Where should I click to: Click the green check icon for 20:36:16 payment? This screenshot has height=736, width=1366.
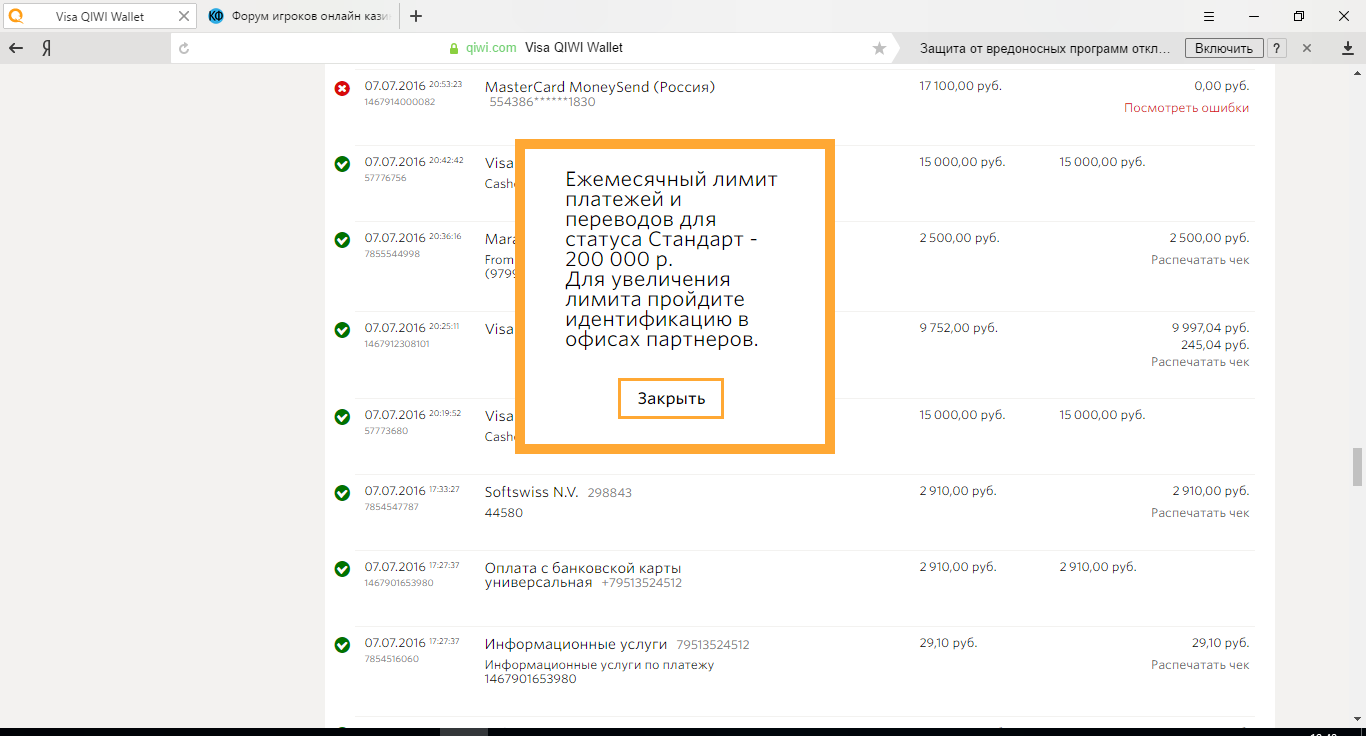pyautogui.click(x=342, y=240)
